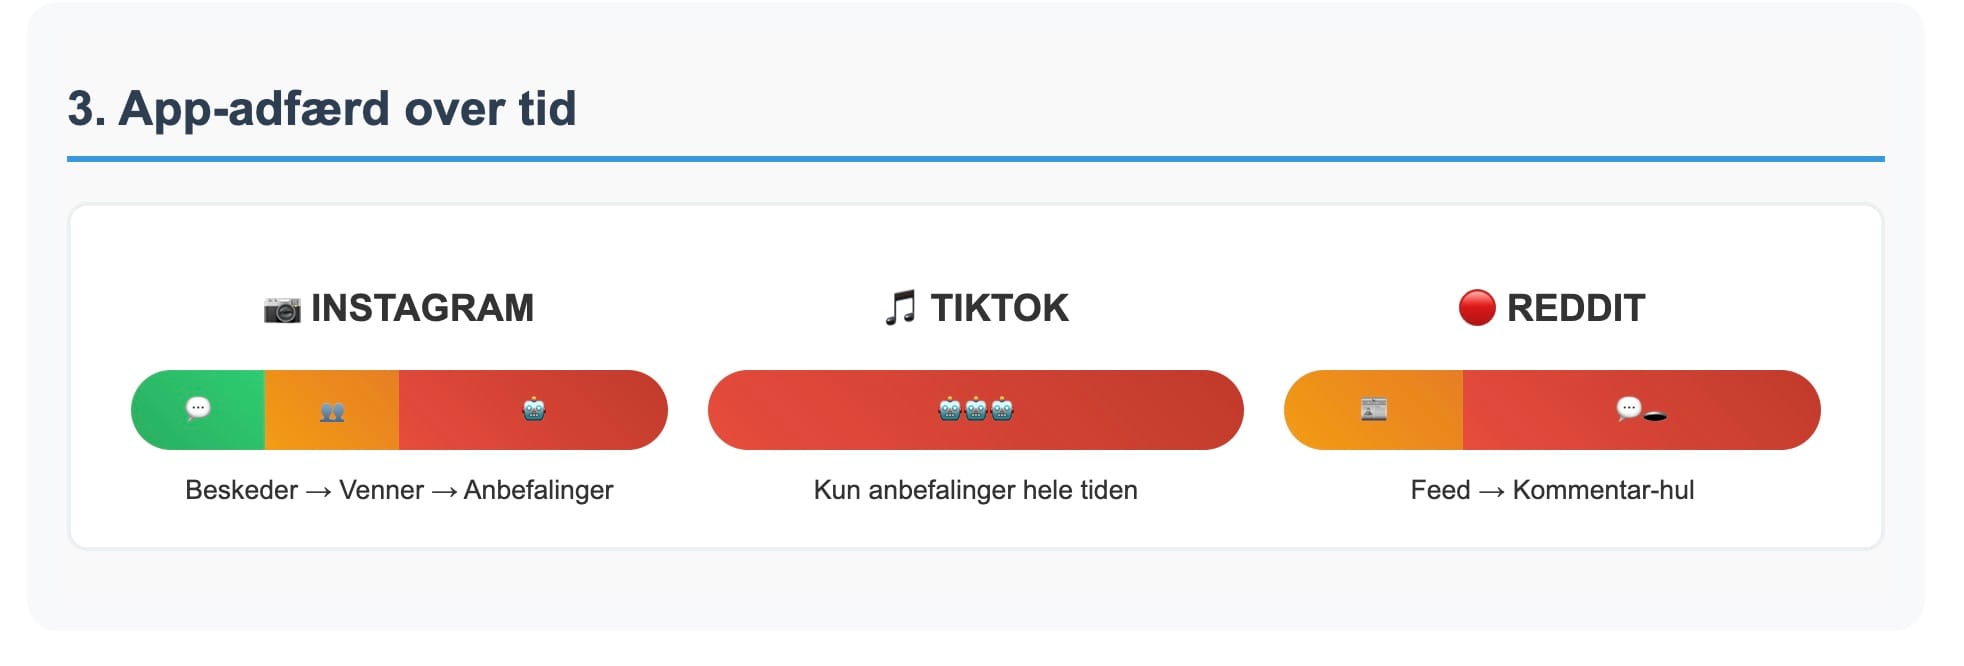This screenshot has width=1964, height=666.
Task: Click the caption "Feed → Kommentar-hul"
Action: 1552,490
